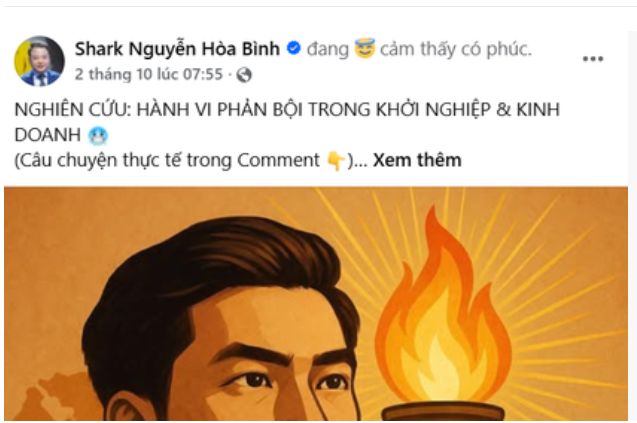Click the pointing down hand emoji

336,161
